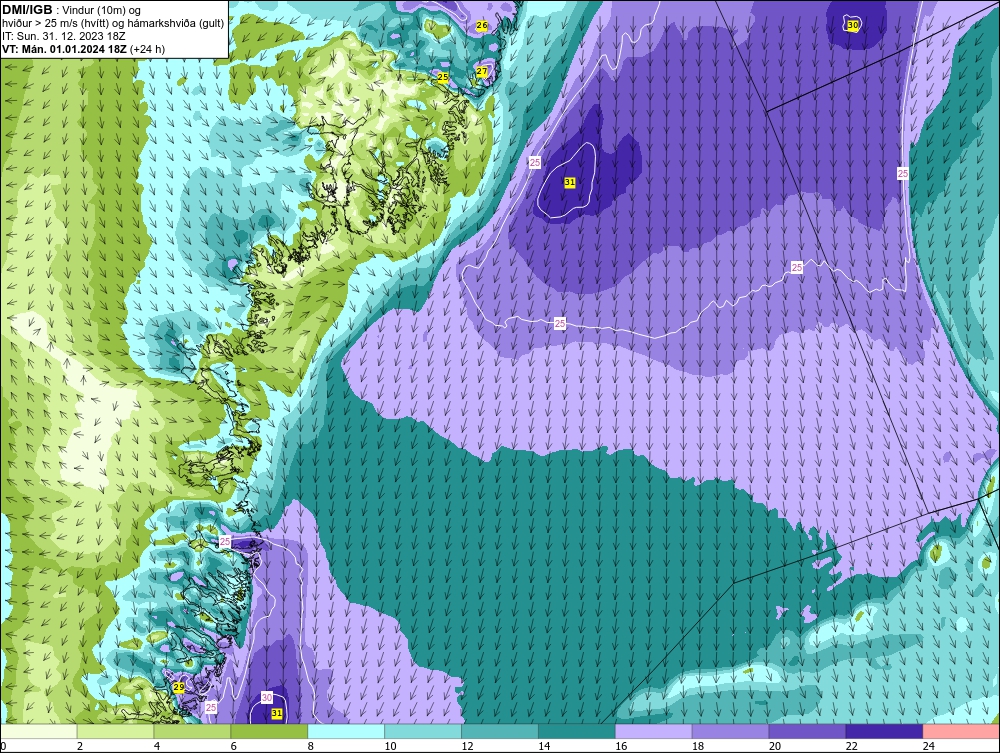Pick the 4–6 m/s green legend swatch
The width and height of the screenshot is (1000, 753).
point(192,731)
